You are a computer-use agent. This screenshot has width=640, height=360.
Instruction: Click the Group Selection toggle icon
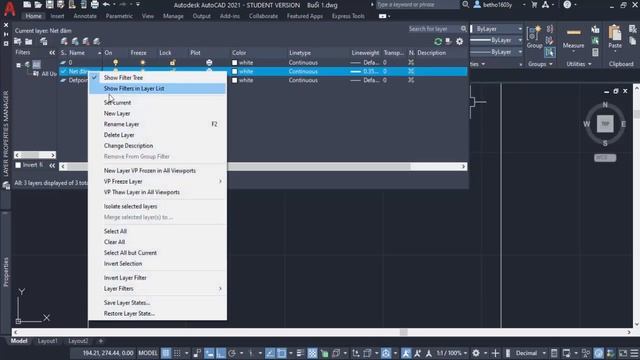point(549,52)
